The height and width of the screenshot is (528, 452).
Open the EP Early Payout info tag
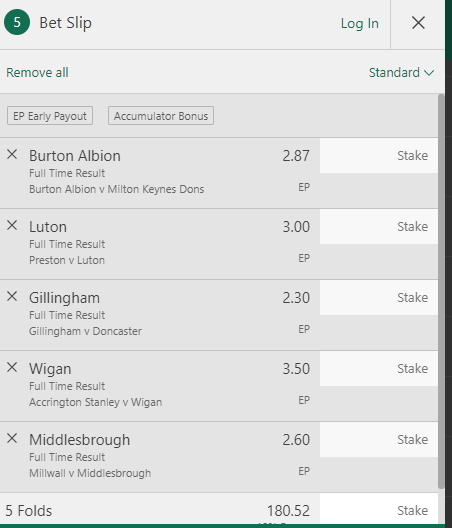[x=50, y=116]
